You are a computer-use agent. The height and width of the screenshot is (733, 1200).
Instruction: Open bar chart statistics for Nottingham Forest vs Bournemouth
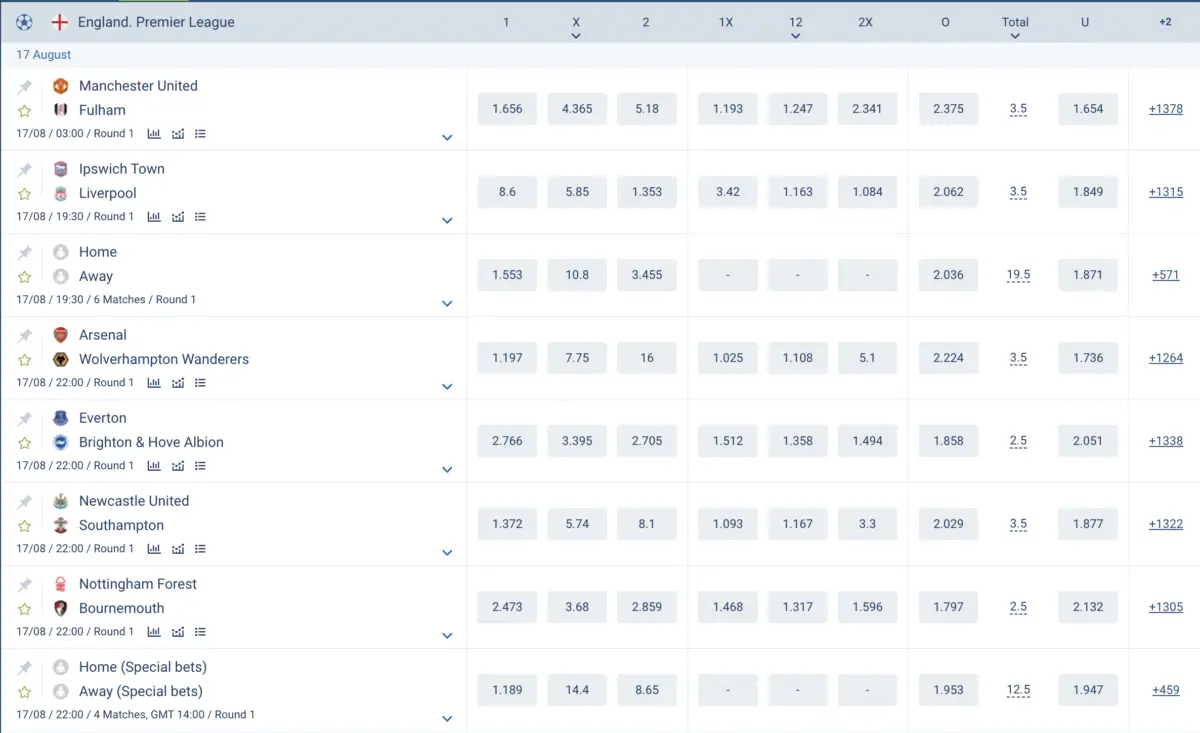click(x=154, y=631)
